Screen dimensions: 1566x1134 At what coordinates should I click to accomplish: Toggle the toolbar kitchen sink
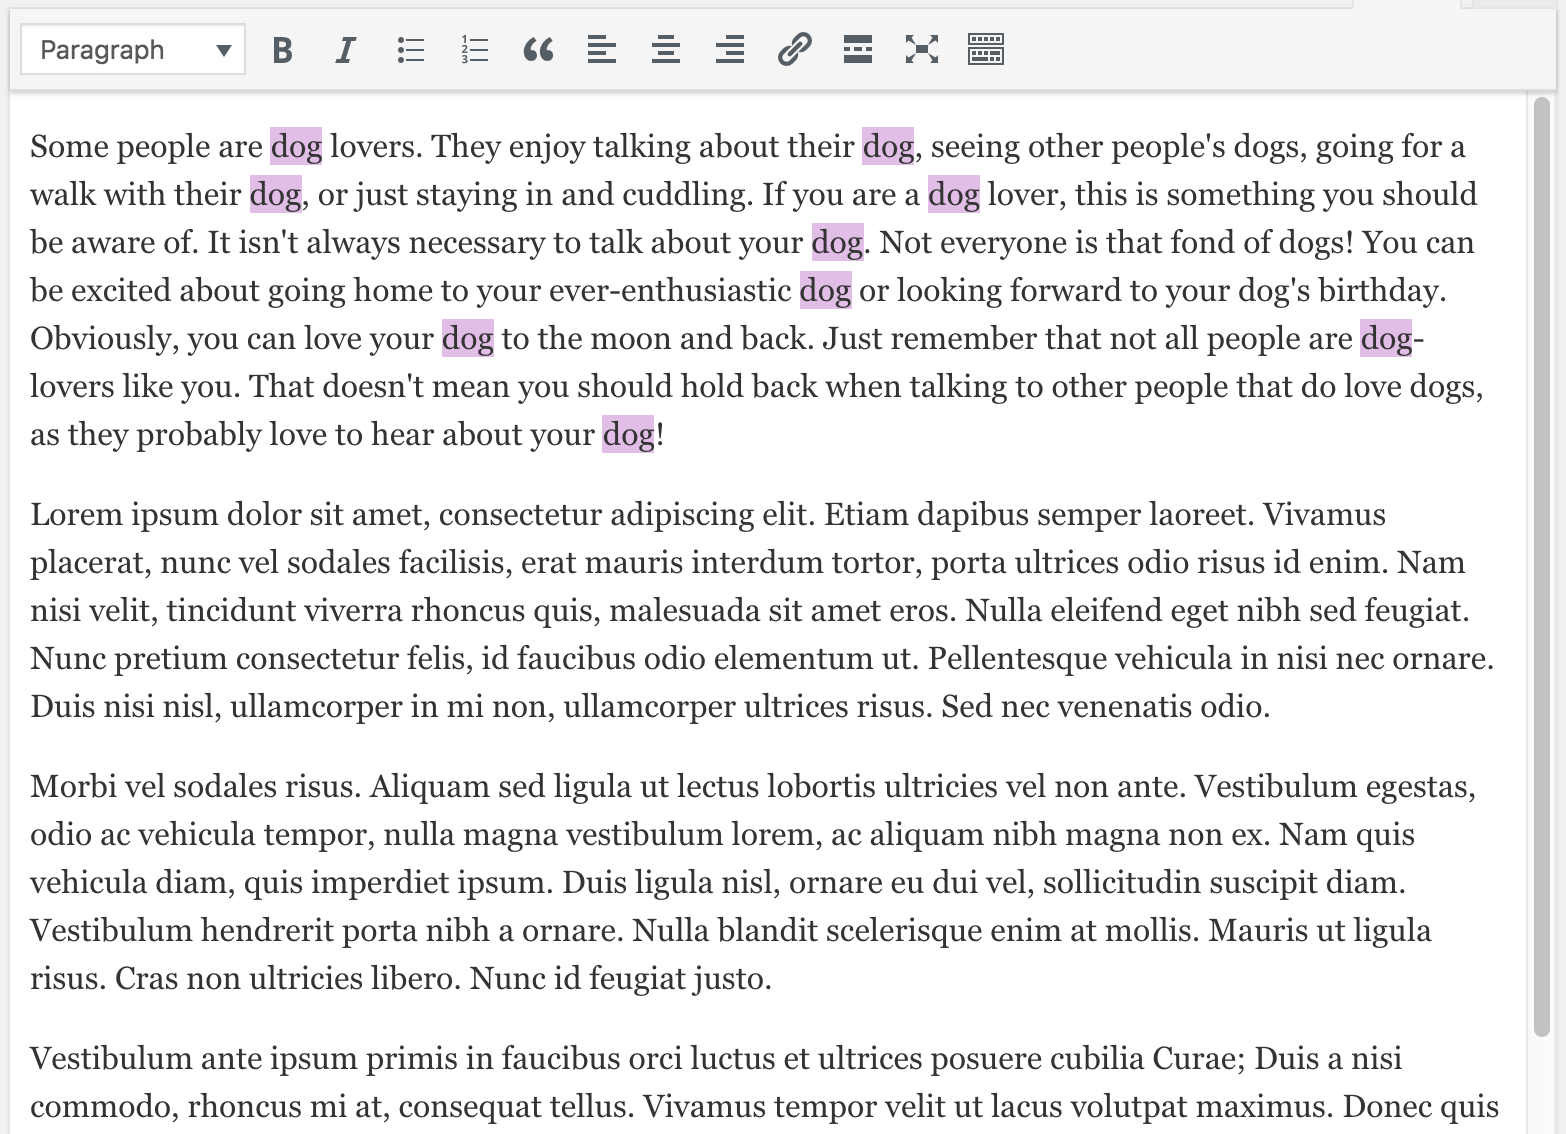(x=986, y=50)
